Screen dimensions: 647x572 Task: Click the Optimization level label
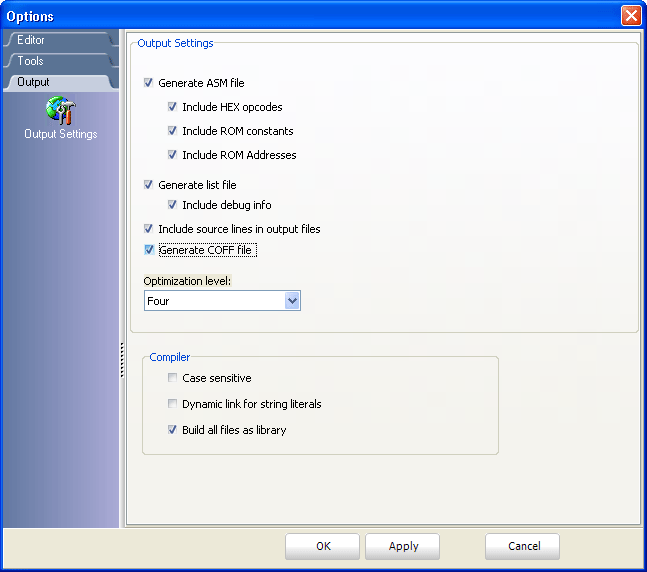(x=187, y=281)
